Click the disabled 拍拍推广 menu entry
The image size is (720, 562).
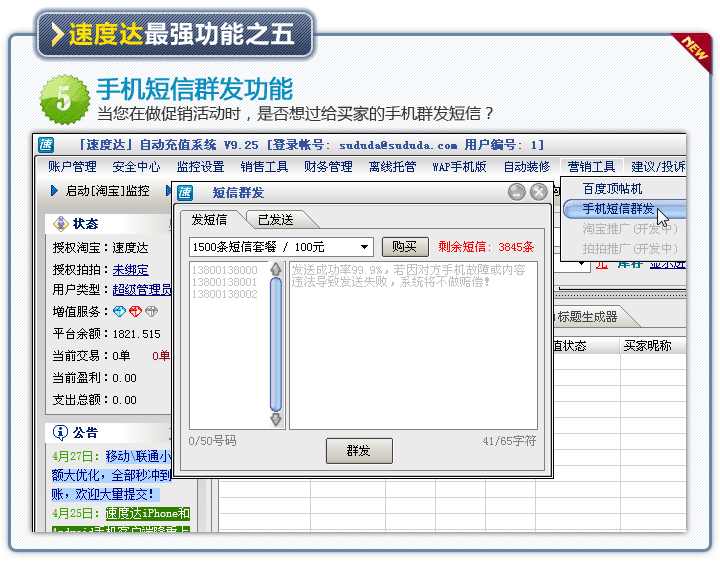(x=630, y=249)
